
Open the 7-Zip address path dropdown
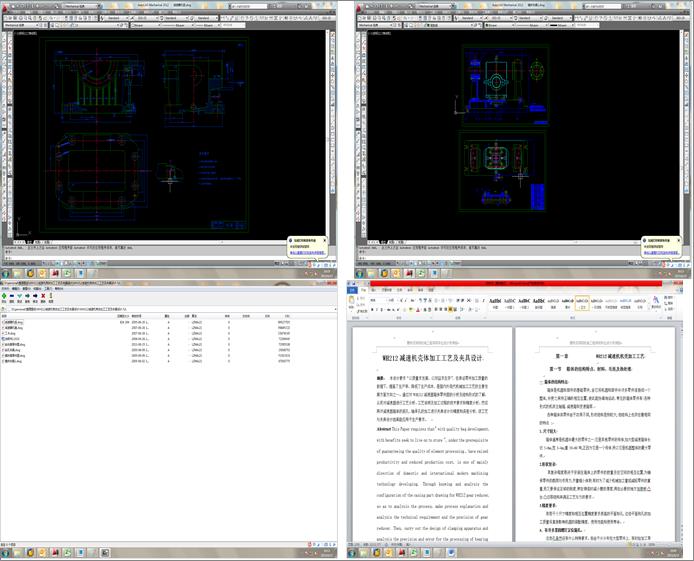pos(336,307)
